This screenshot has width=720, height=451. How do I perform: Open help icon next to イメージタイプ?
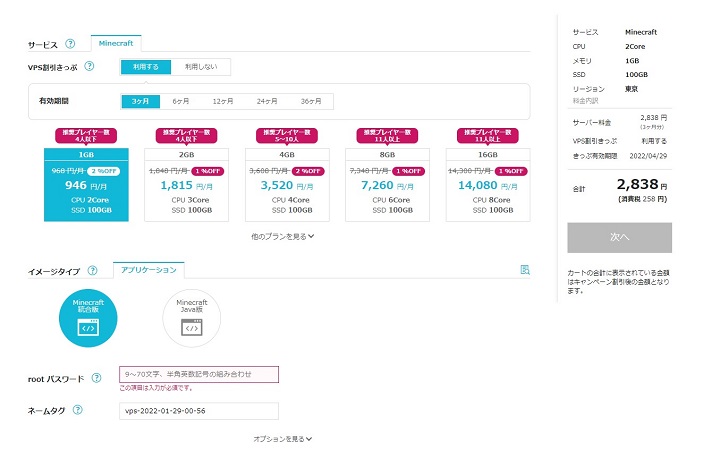pyautogui.click(x=92, y=271)
